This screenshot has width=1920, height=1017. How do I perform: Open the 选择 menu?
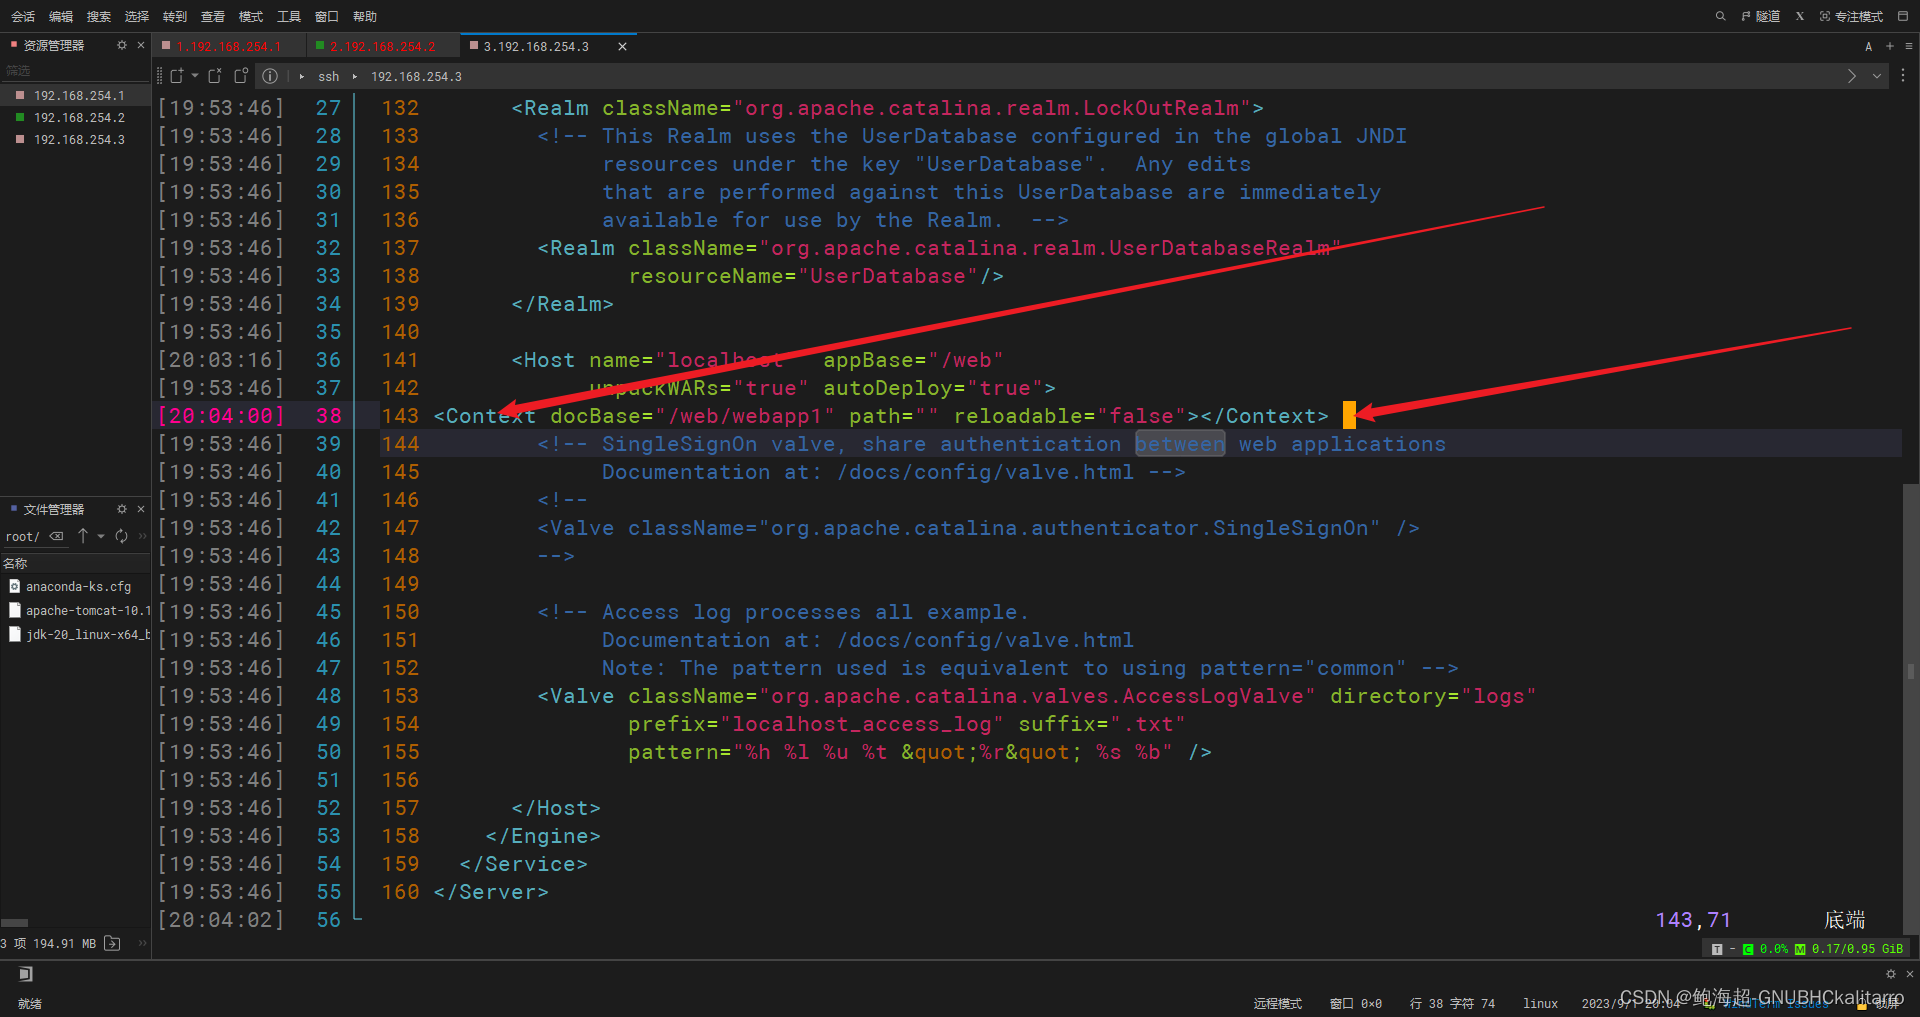[x=137, y=17]
